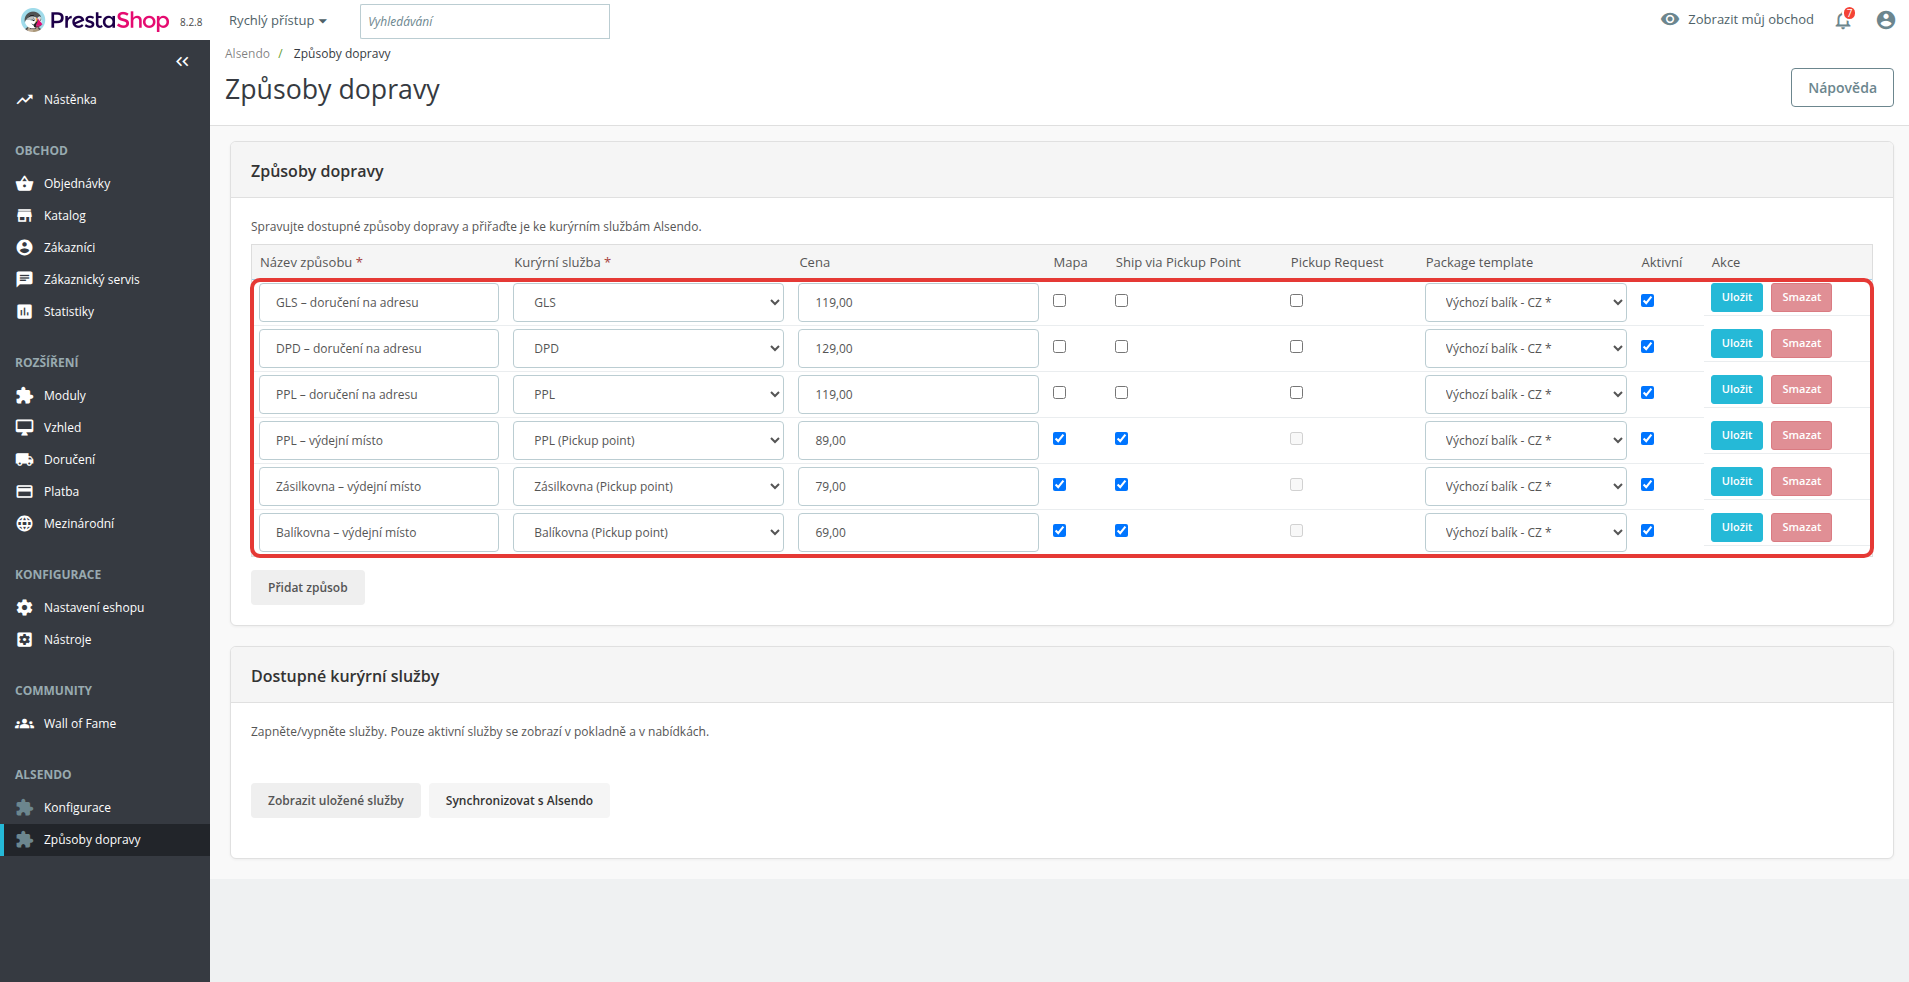This screenshot has height=982, width=1909.
Task: Click the Mezinárodní globe icon
Action: pos(25,524)
